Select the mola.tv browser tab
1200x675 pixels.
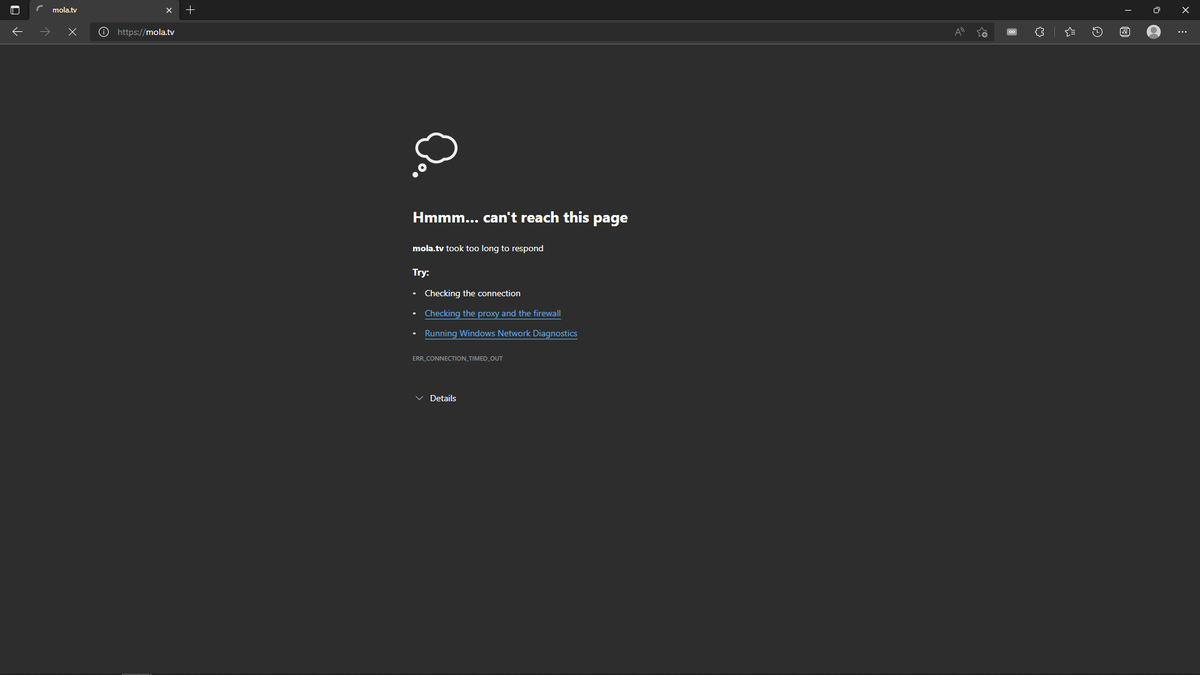pyautogui.click(x=103, y=10)
